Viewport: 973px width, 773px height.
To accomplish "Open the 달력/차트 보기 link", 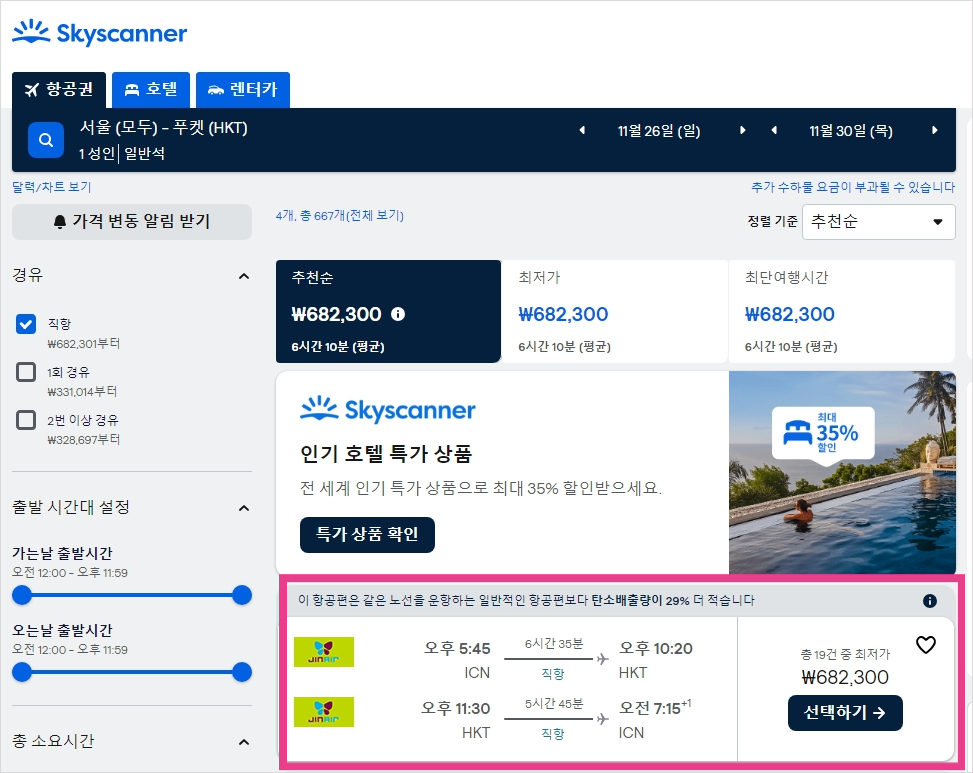I will (x=52, y=187).
